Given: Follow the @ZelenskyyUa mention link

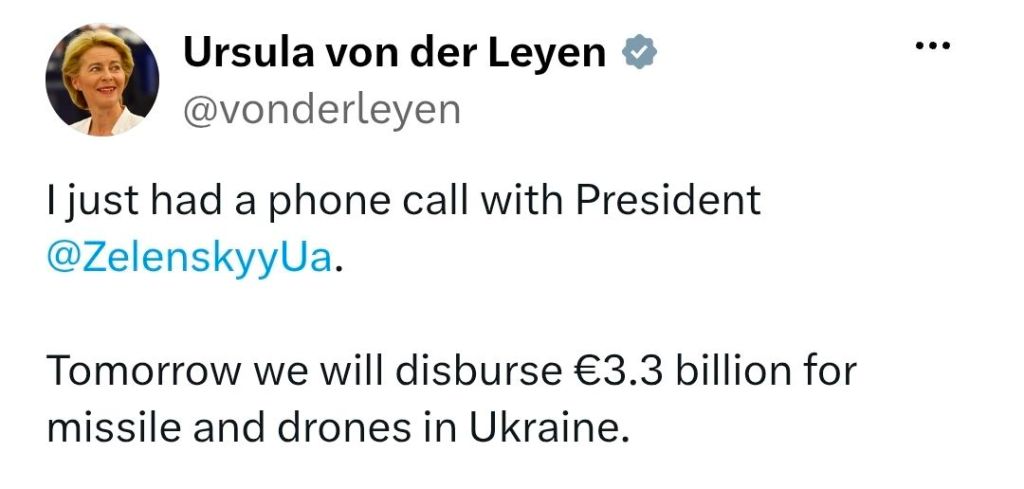Looking at the screenshot, I should [189, 259].
